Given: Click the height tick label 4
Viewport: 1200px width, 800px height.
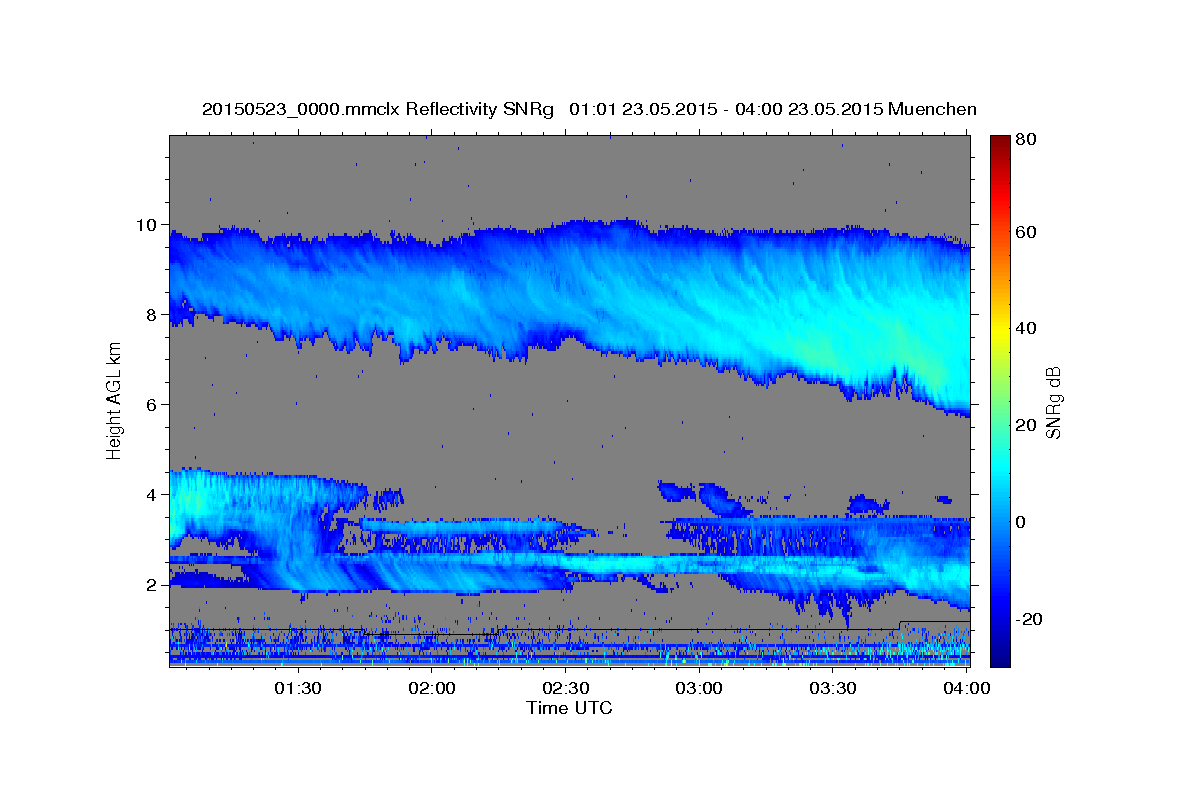Looking at the screenshot, I should point(154,494).
